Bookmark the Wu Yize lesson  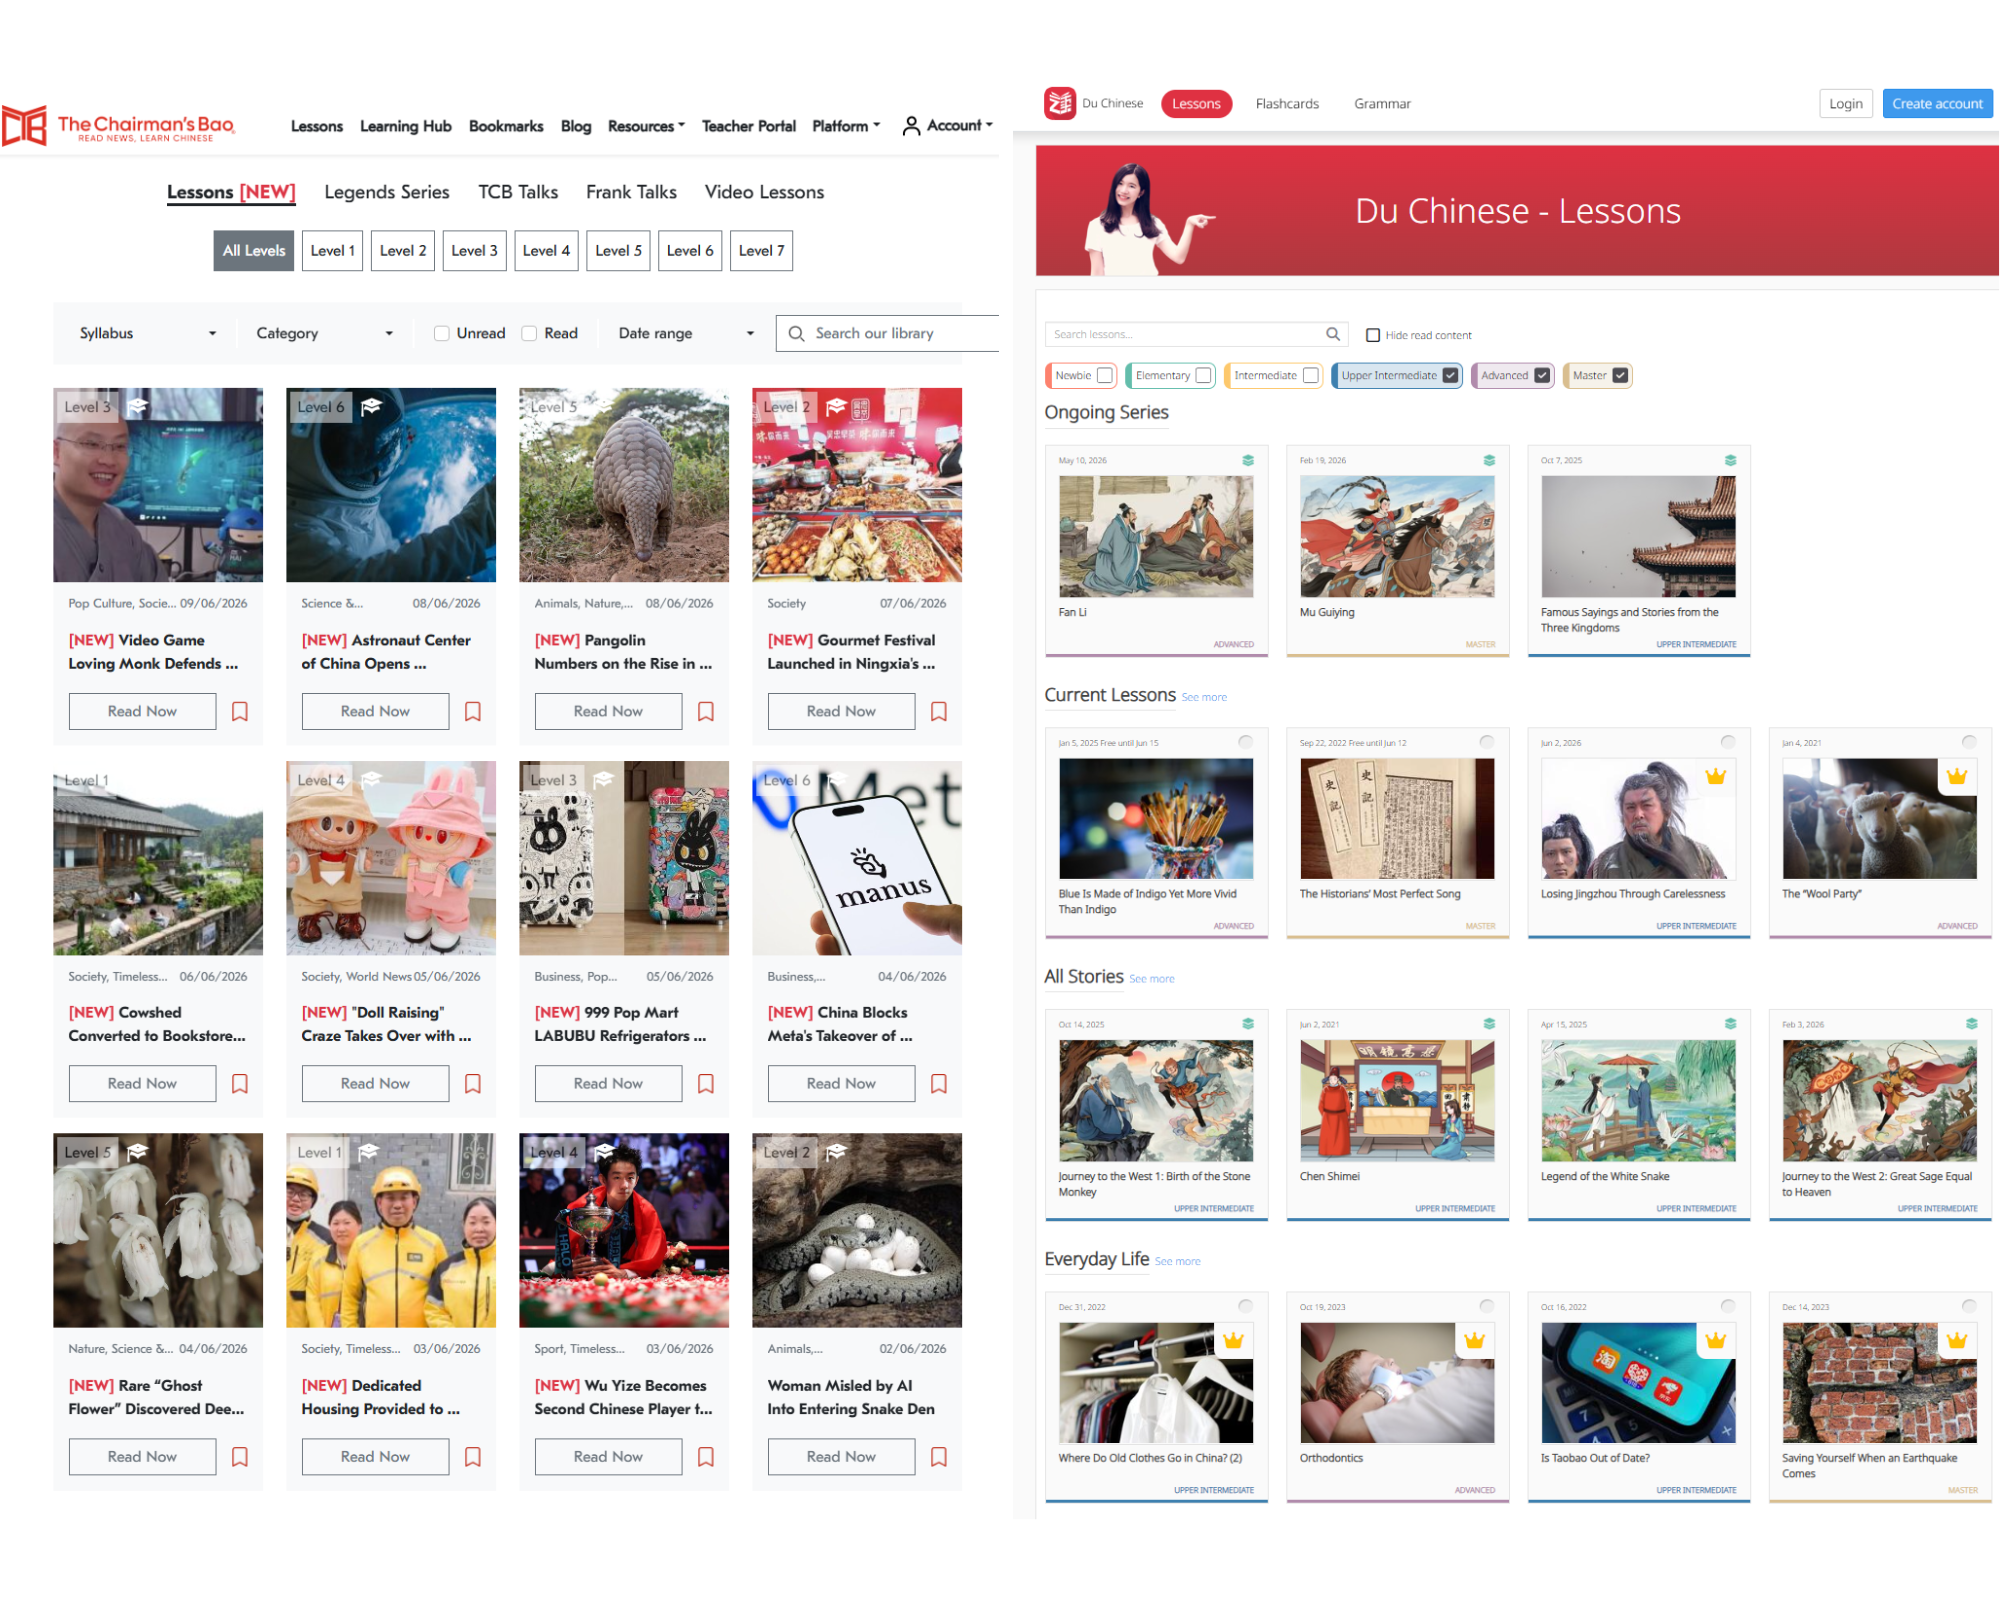click(706, 1457)
